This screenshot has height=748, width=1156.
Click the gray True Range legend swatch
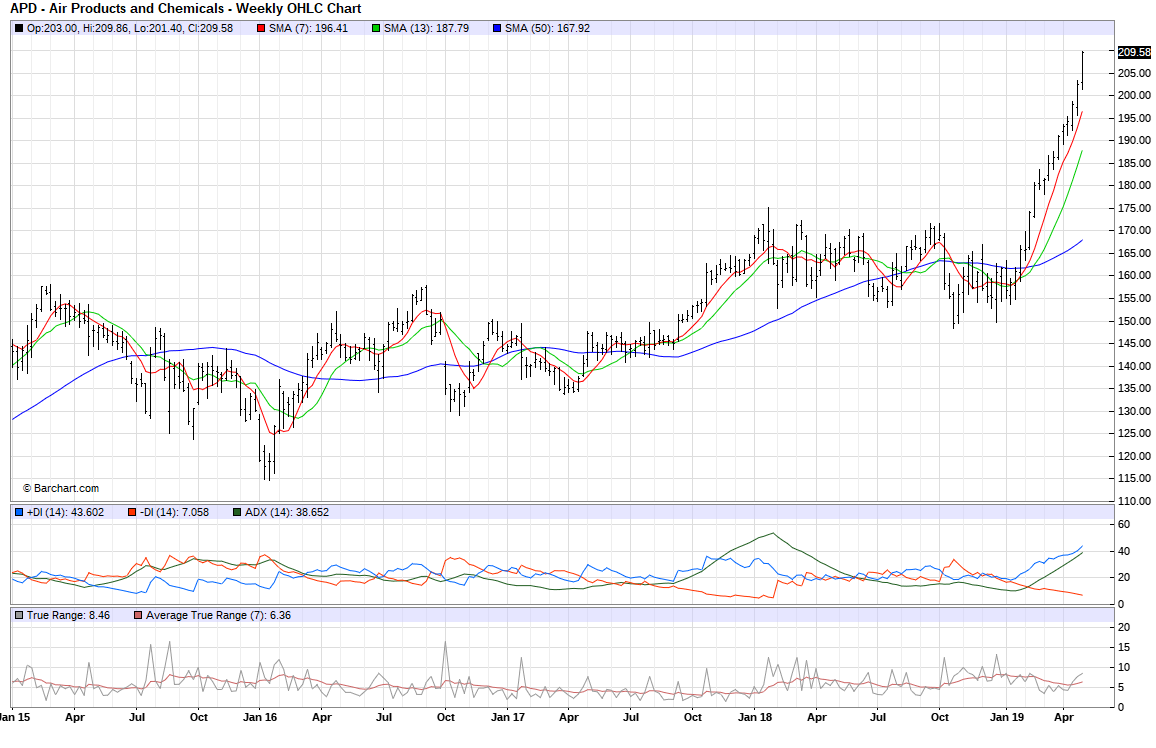(19, 615)
